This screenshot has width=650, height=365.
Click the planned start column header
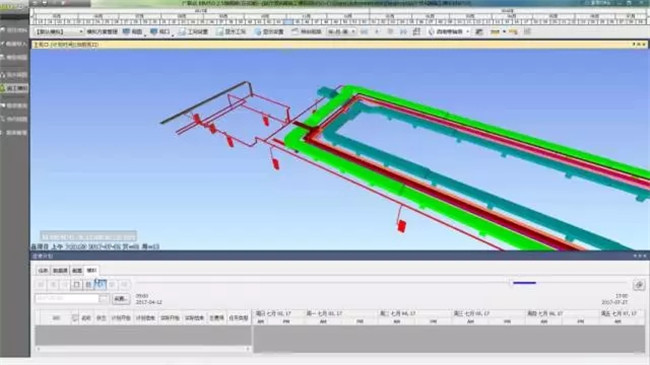121,318
